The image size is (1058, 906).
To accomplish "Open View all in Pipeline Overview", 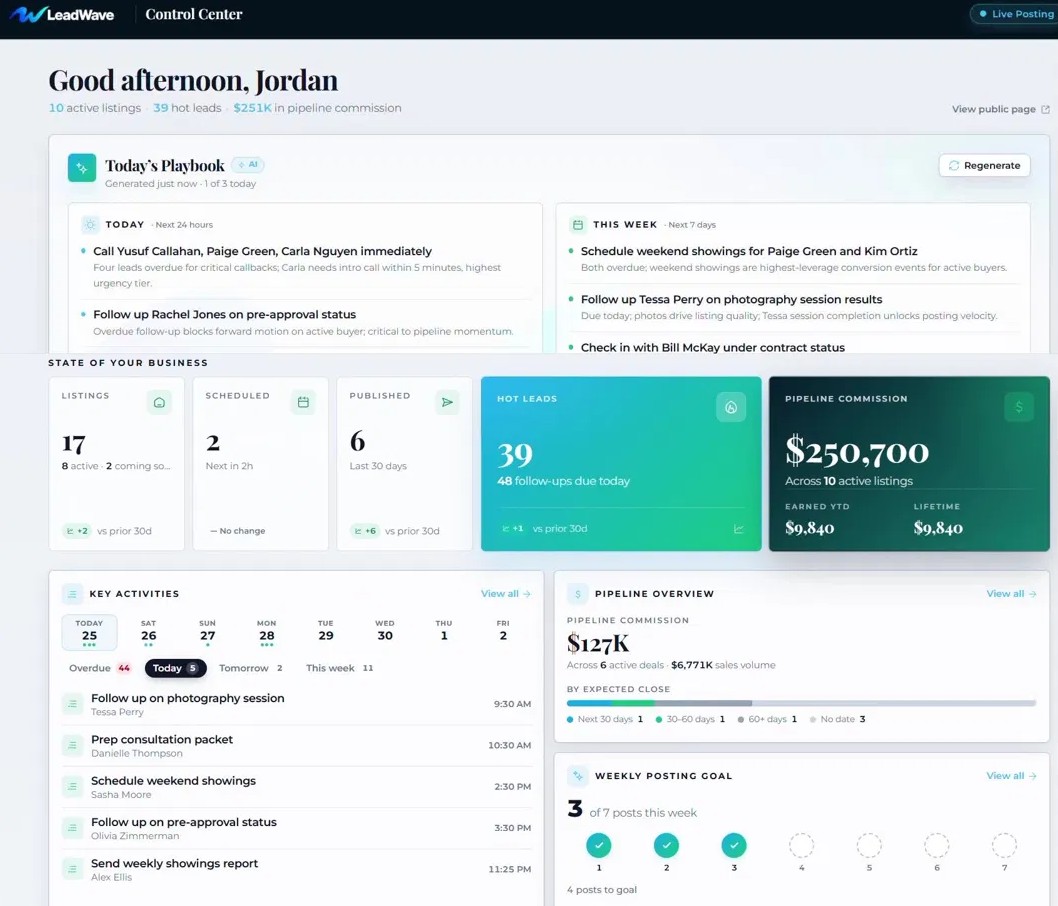I will (1011, 594).
